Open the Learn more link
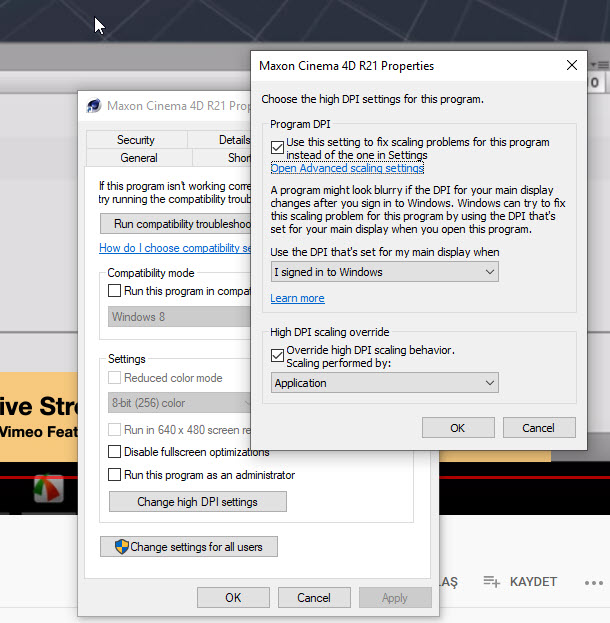 pyautogui.click(x=297, y=298)
